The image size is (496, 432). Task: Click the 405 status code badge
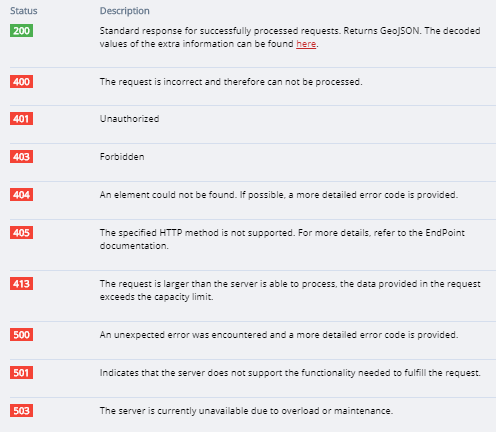click(21, 233)
